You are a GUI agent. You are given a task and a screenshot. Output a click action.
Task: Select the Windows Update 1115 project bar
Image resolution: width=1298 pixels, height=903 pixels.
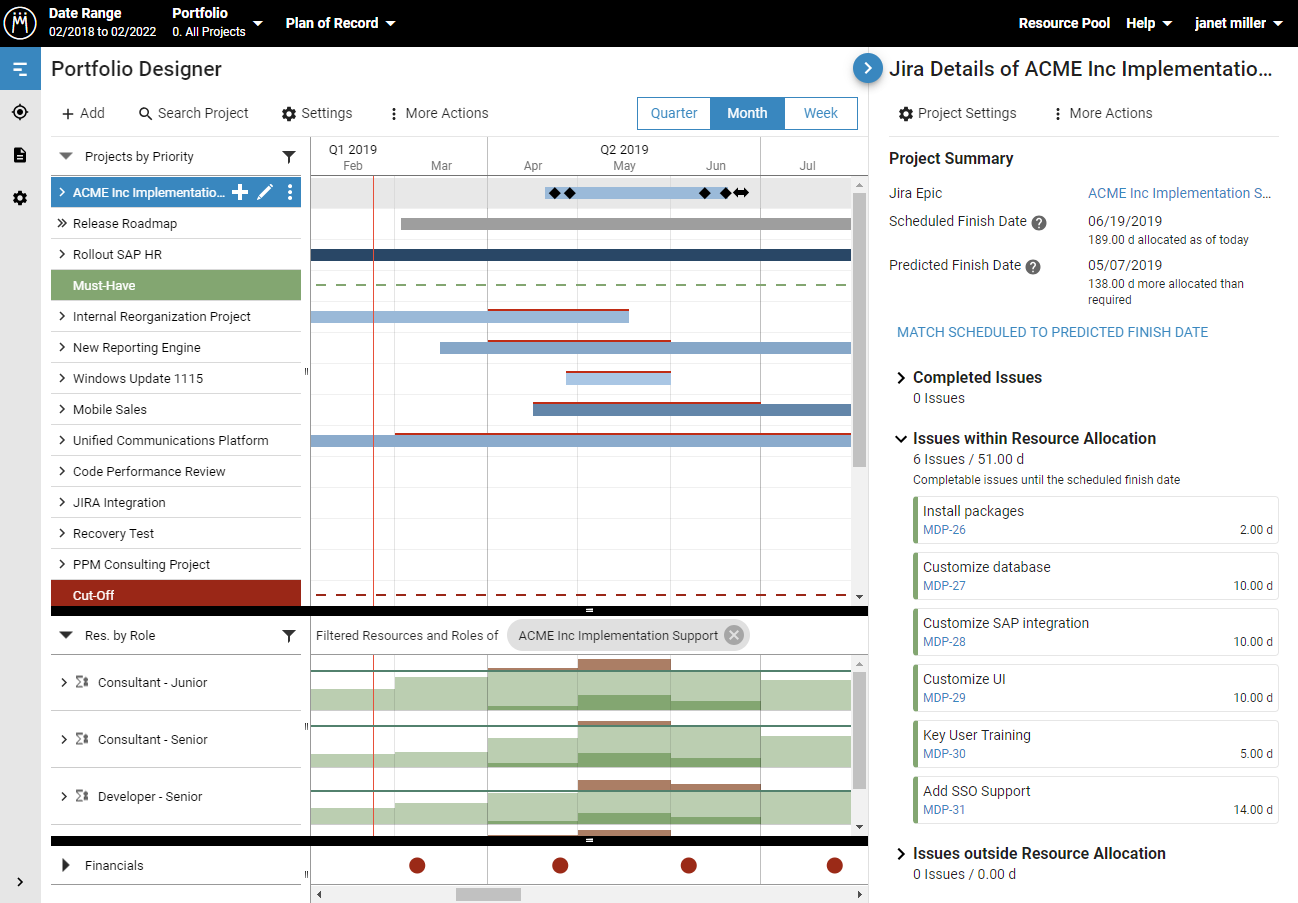coord(618,378)
